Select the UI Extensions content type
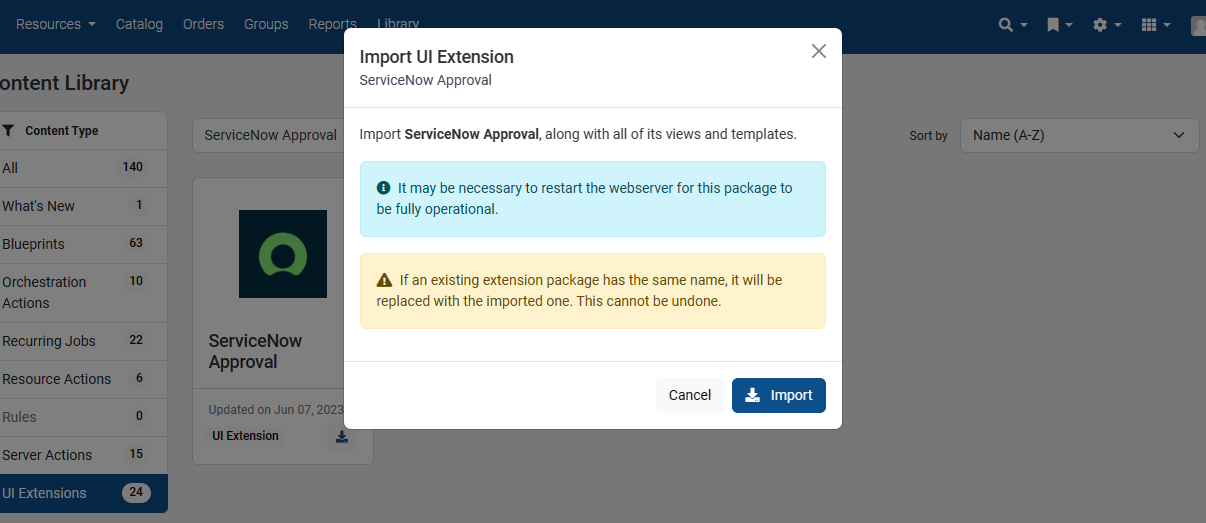This screenshot has height=523, width=1206. (x=45, y=493)
